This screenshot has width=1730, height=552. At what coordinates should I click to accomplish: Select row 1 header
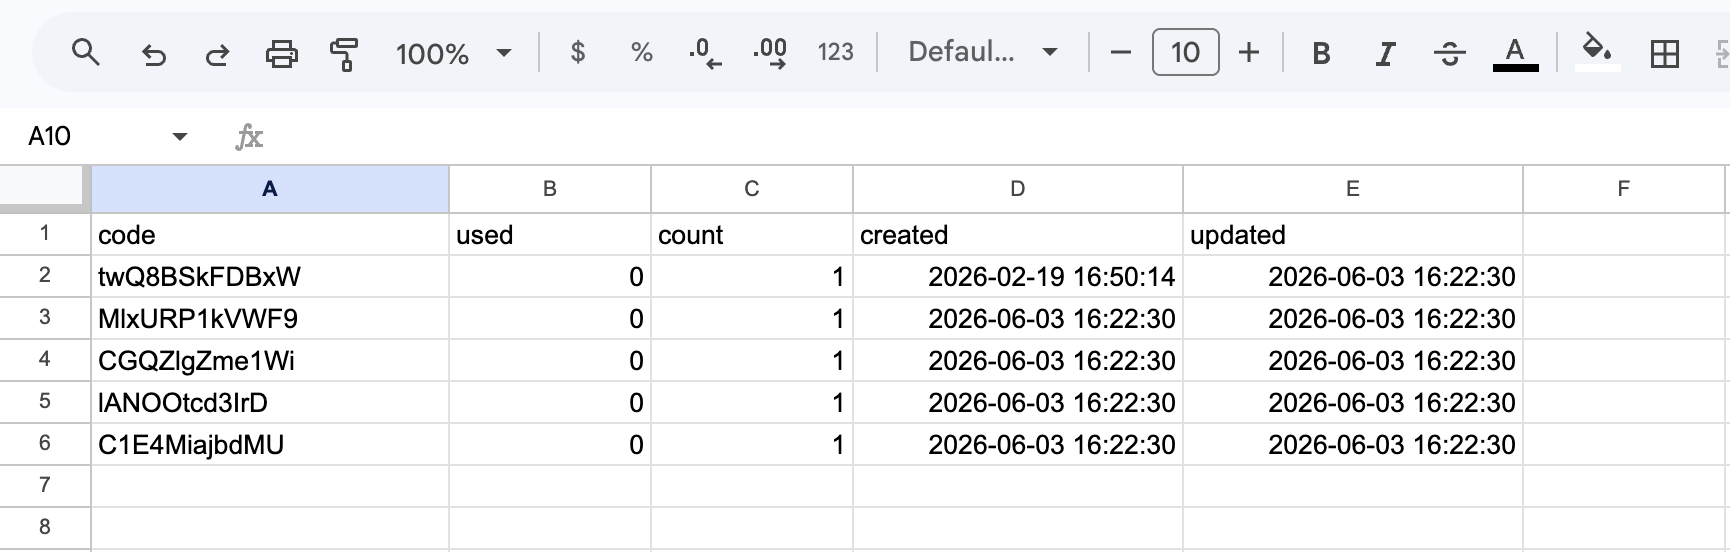(x=45, y=234)
